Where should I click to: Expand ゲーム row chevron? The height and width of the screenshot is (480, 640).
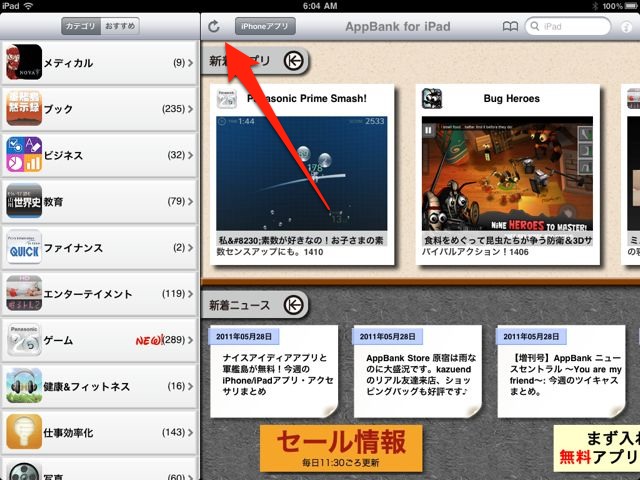pos(191,340)
